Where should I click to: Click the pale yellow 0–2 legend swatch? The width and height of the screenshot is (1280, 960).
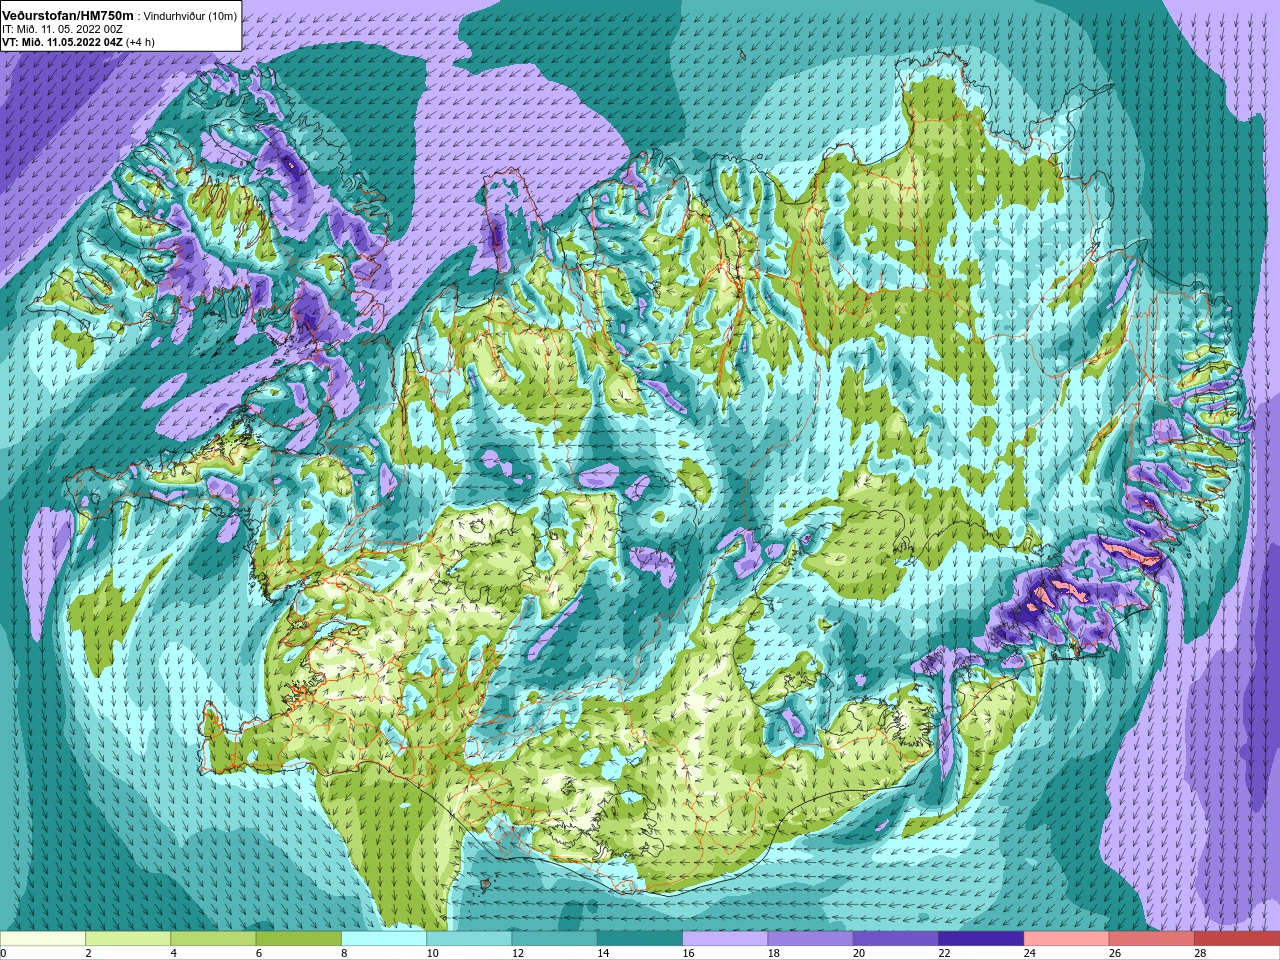point(43,939)
